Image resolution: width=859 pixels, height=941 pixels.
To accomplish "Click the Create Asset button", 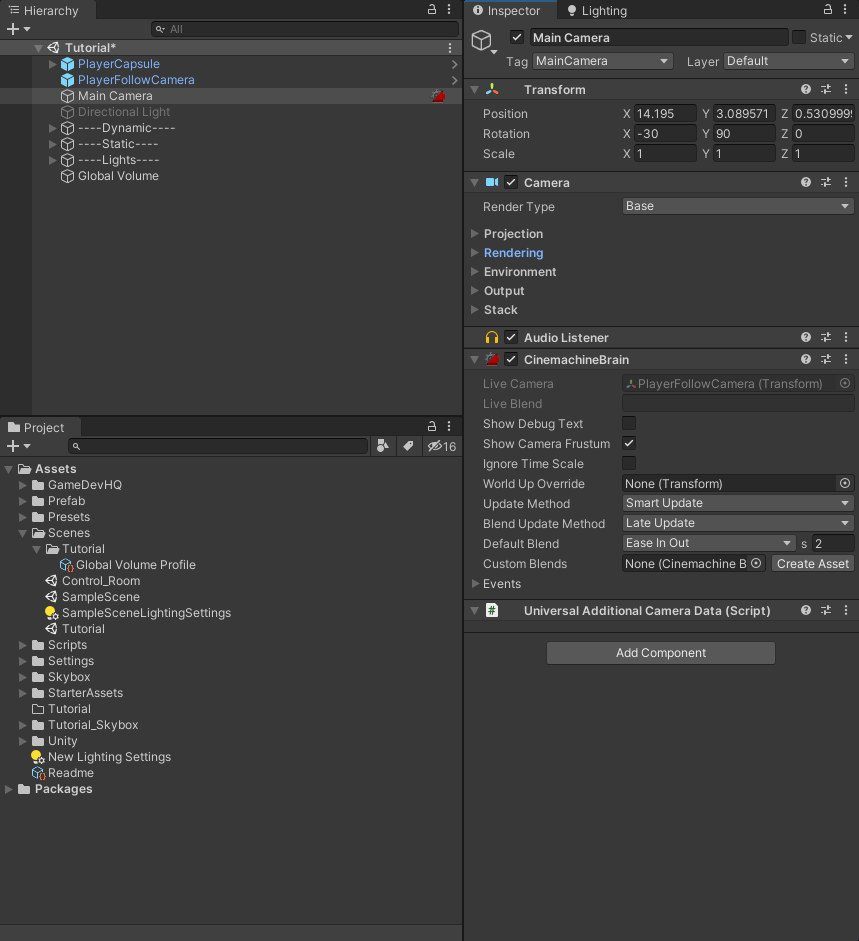I will pyautogui.click(x=812, y=563).
